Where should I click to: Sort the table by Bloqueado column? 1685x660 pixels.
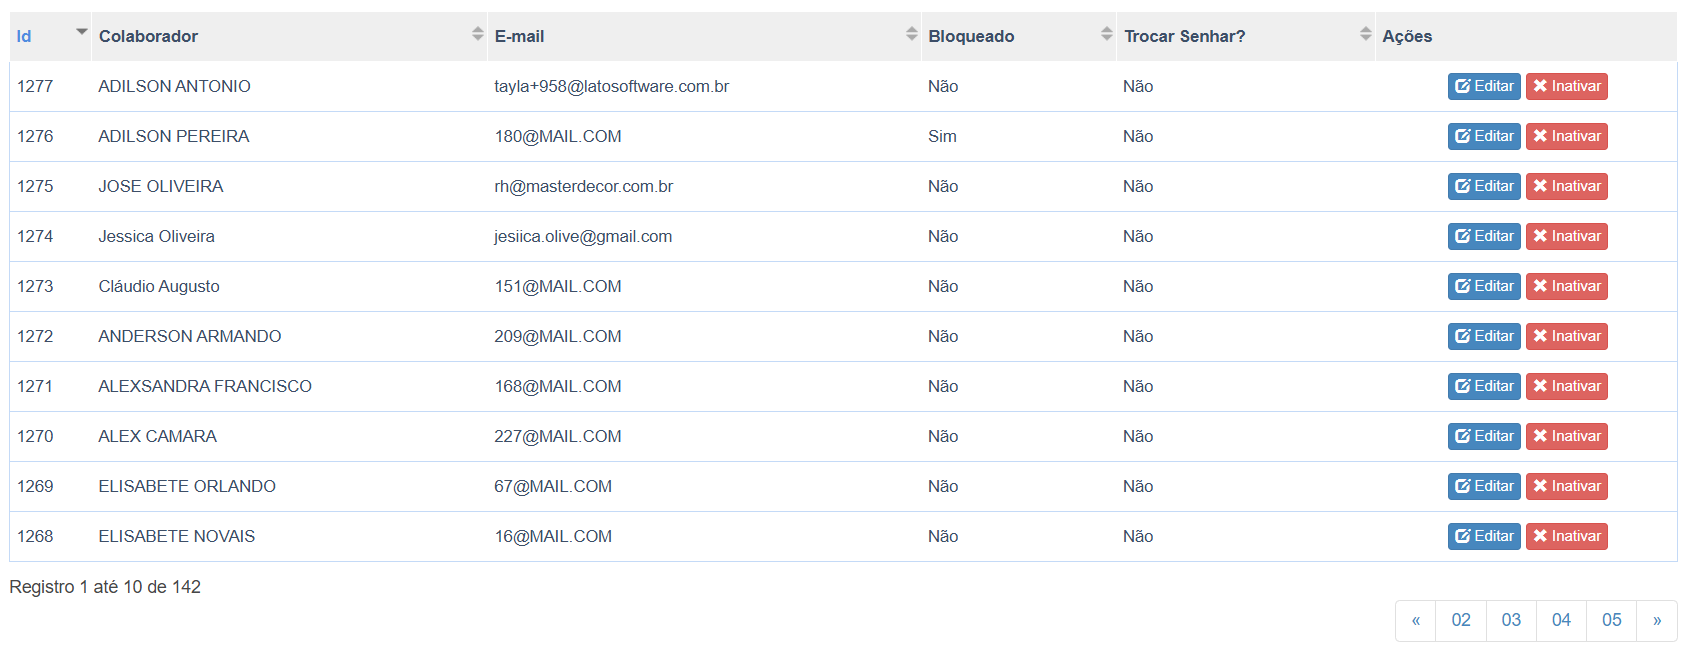(1106, 34)
